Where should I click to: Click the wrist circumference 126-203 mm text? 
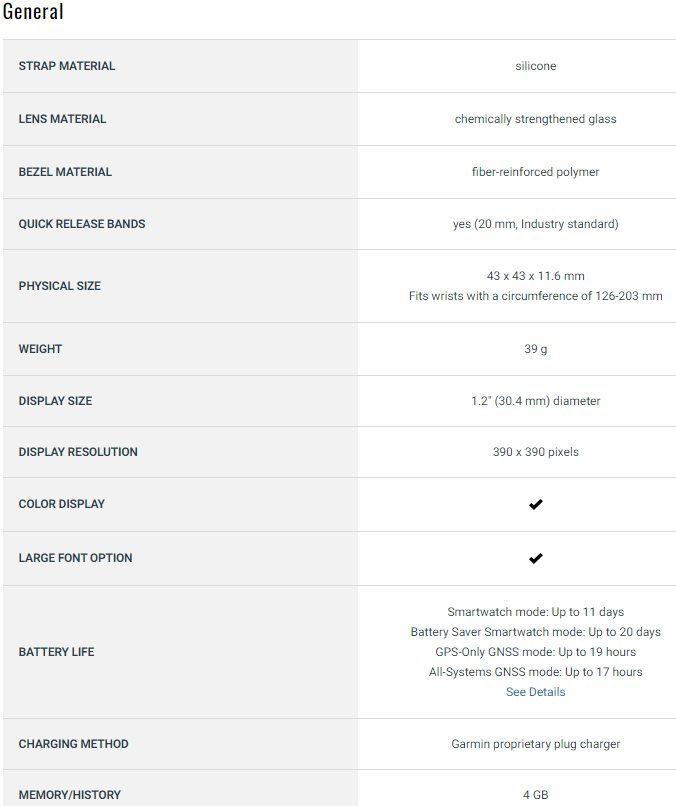536,296
